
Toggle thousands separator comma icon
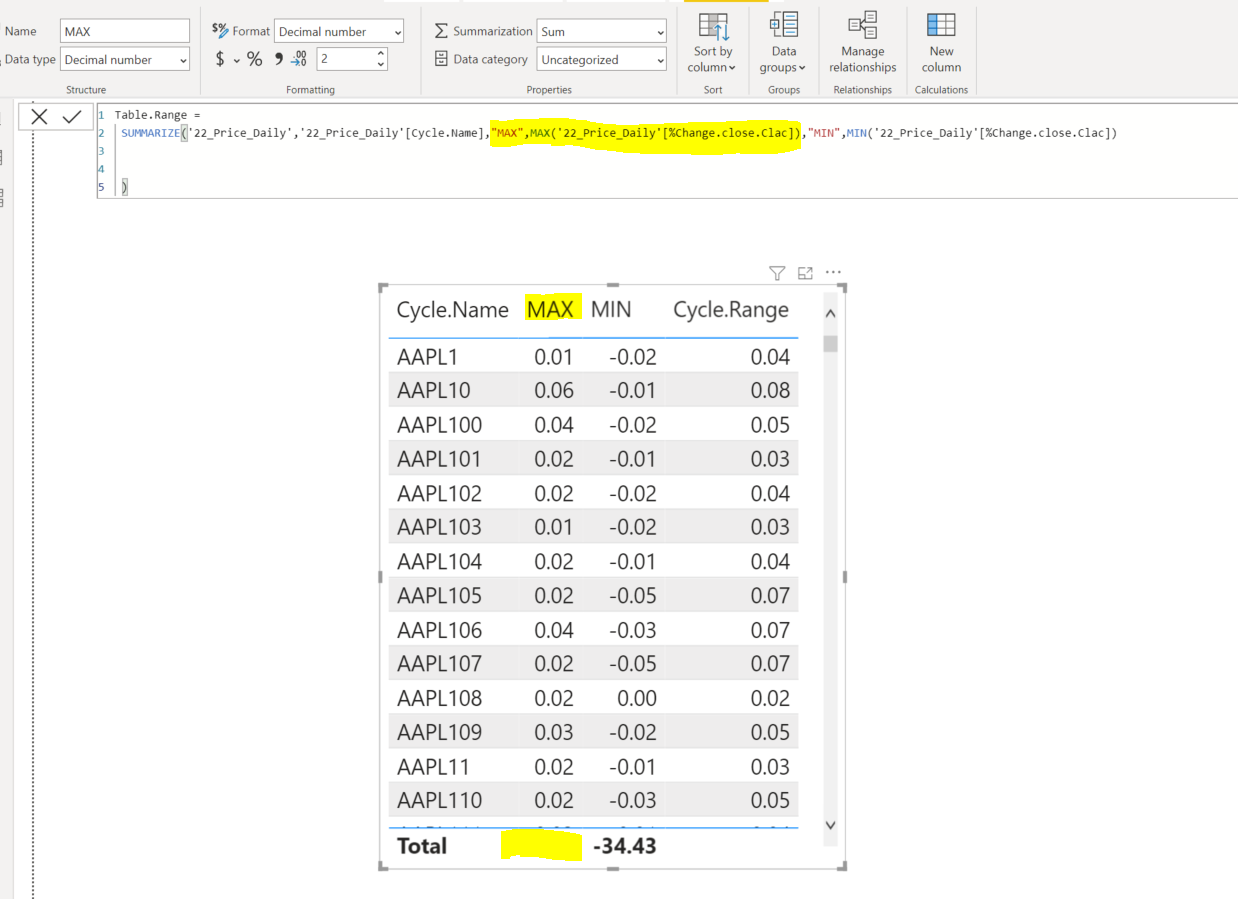click(x=279, y=58)
